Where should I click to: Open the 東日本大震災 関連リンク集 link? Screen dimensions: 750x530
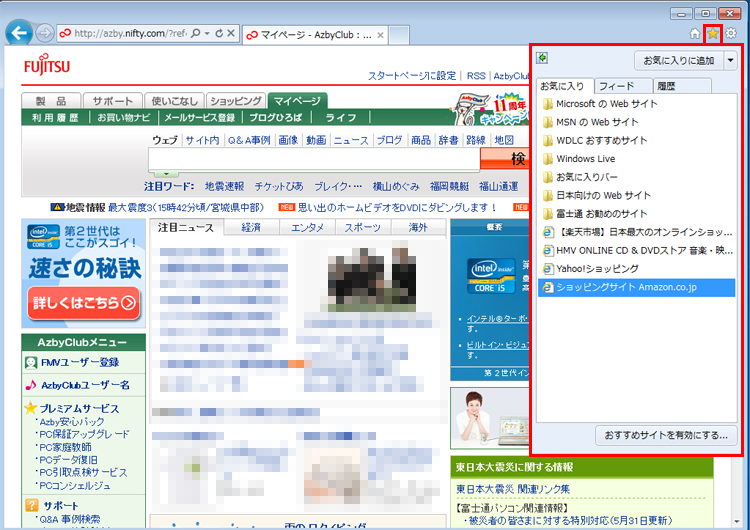513,489
